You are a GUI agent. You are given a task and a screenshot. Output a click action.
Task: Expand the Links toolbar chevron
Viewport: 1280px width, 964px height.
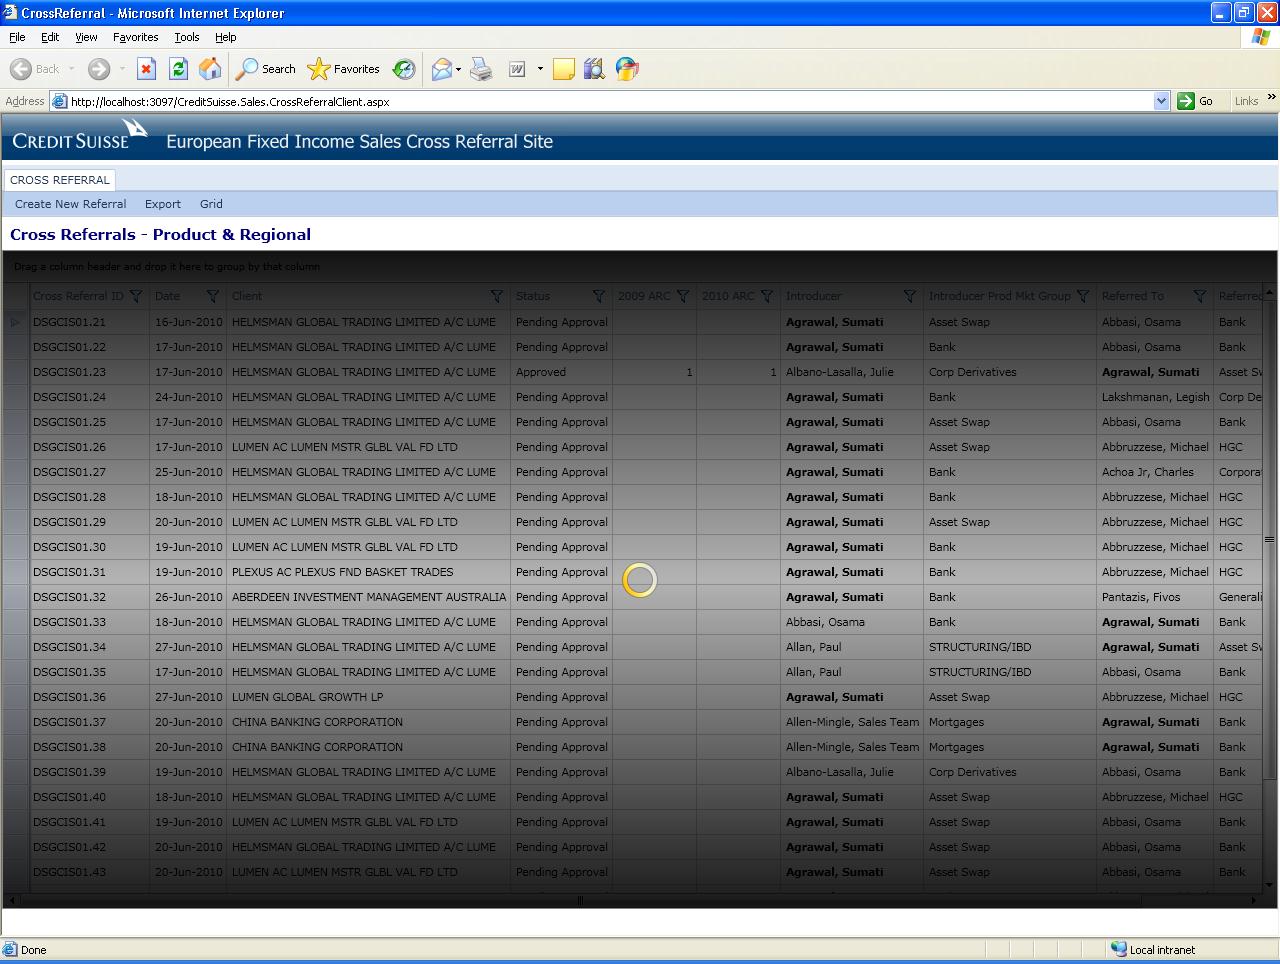[1271, 97]
